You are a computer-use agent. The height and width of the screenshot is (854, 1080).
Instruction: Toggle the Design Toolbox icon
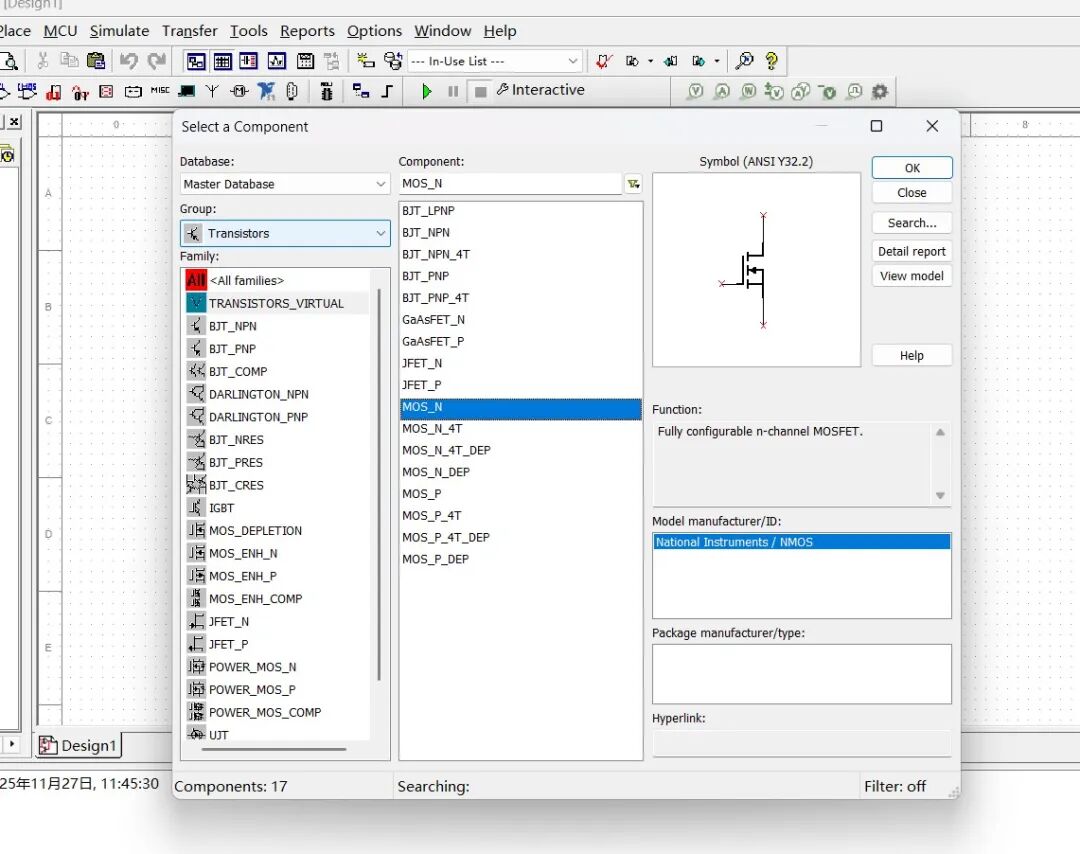196,61
